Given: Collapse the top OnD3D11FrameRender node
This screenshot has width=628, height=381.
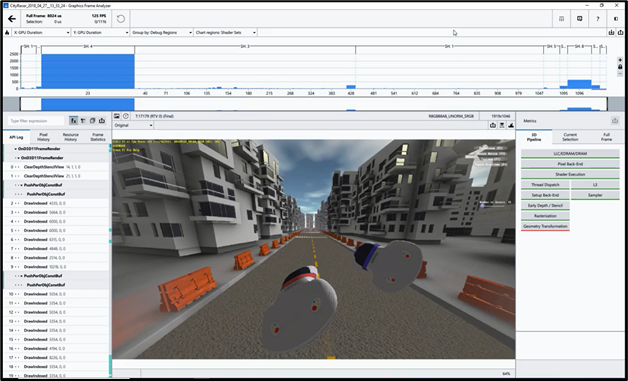Looking at the screenshot, I should tap(16, 149).
